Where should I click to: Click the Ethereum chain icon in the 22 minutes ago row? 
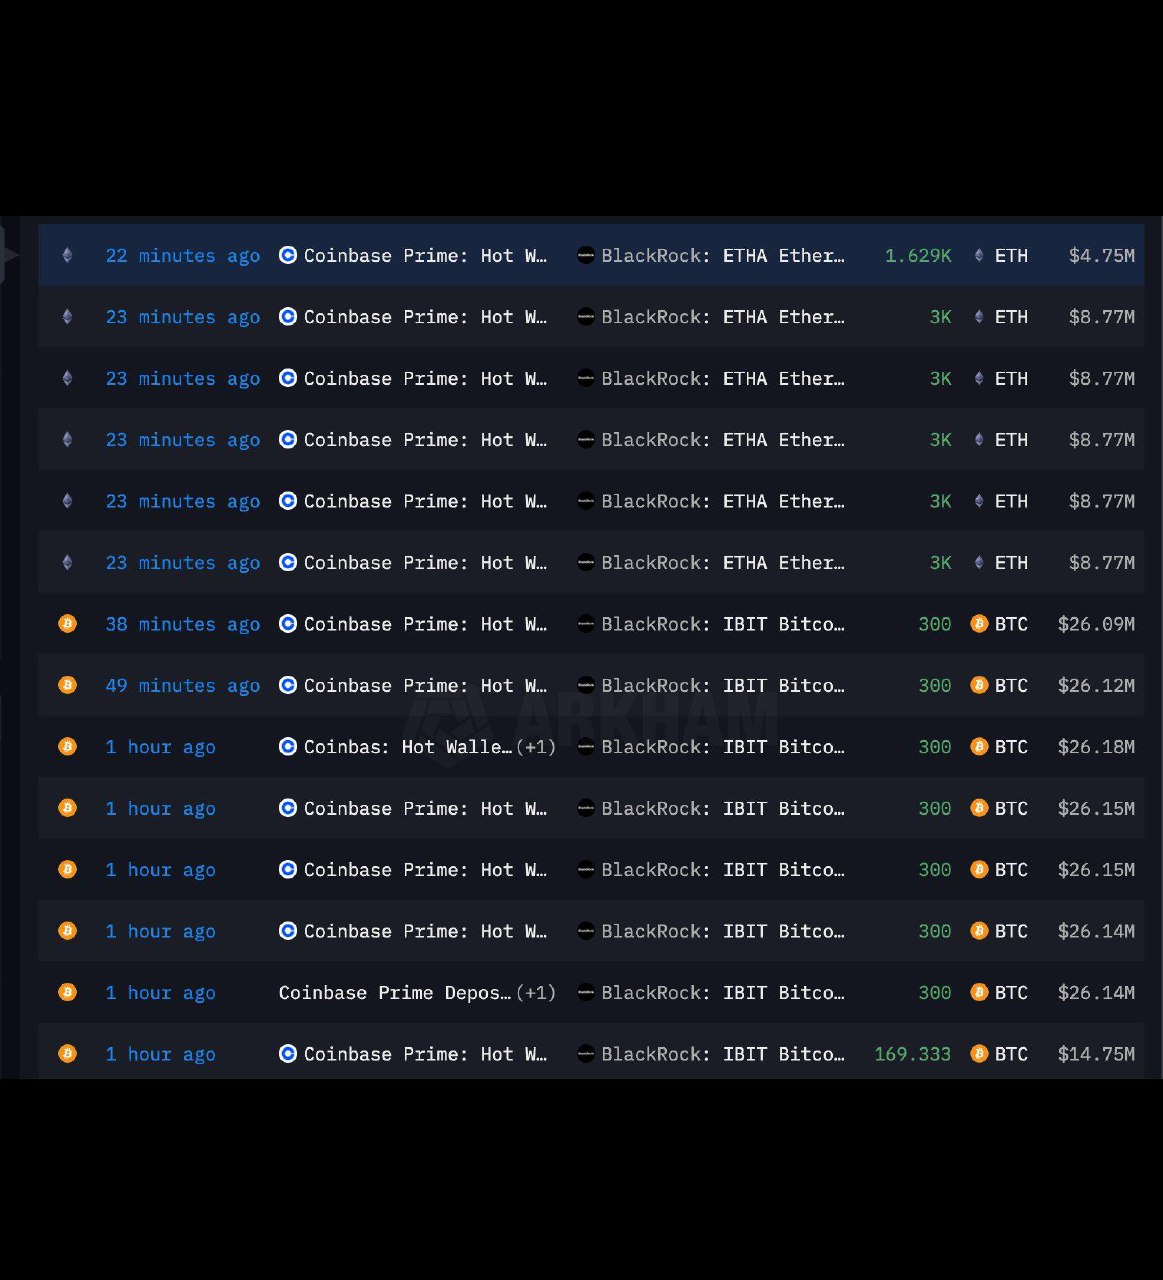tap(67, 255)
